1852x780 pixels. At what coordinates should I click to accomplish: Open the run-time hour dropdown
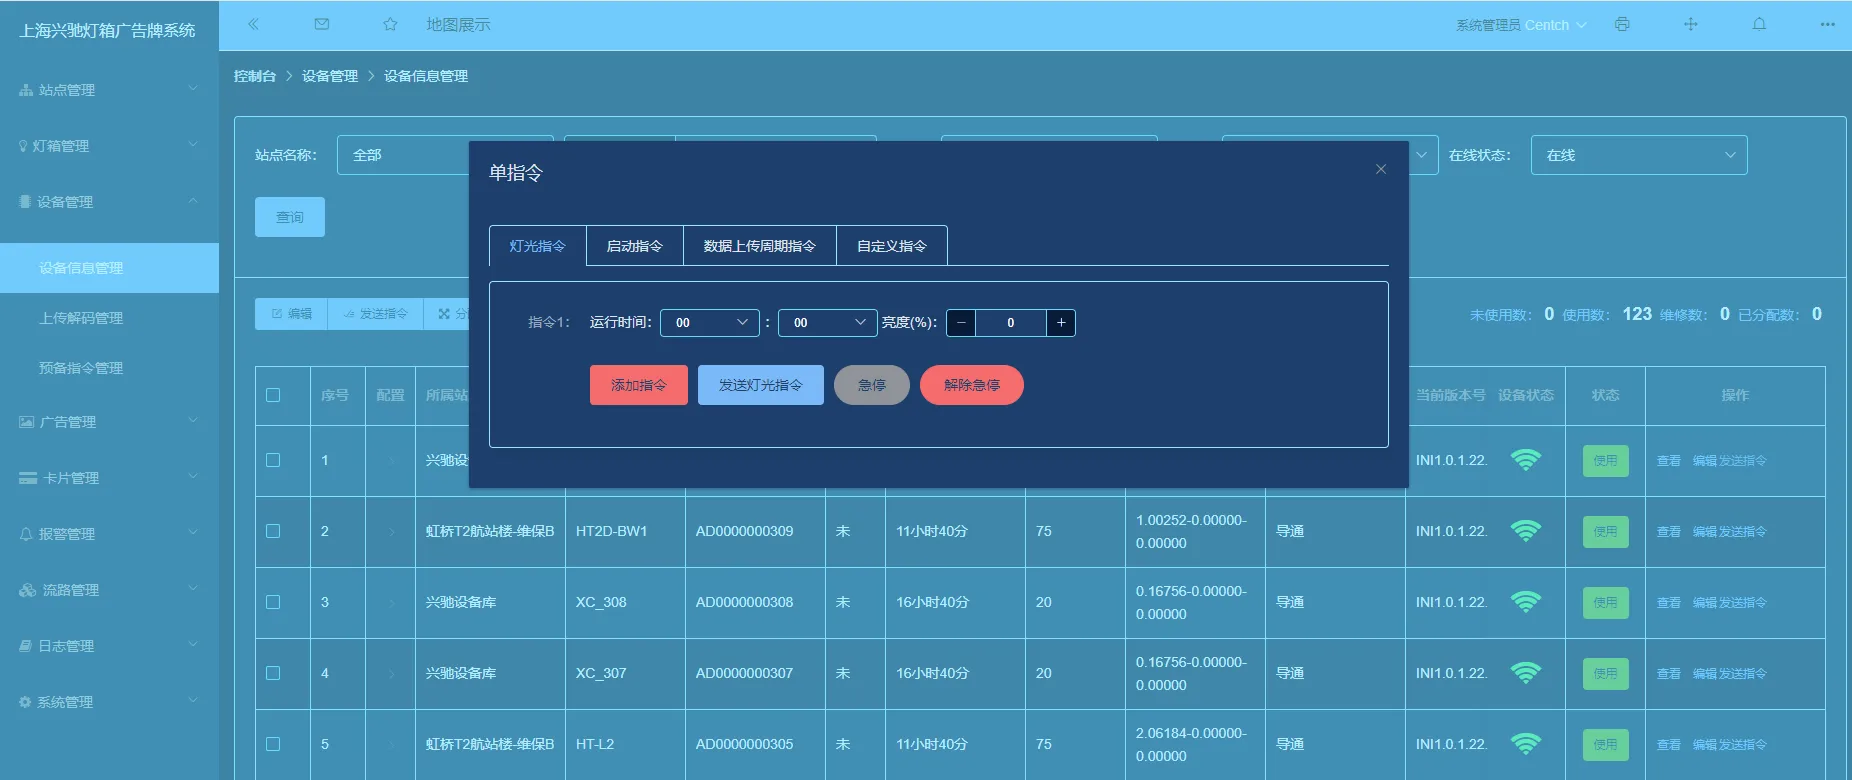pyautogui.click(x=710, y=322)
